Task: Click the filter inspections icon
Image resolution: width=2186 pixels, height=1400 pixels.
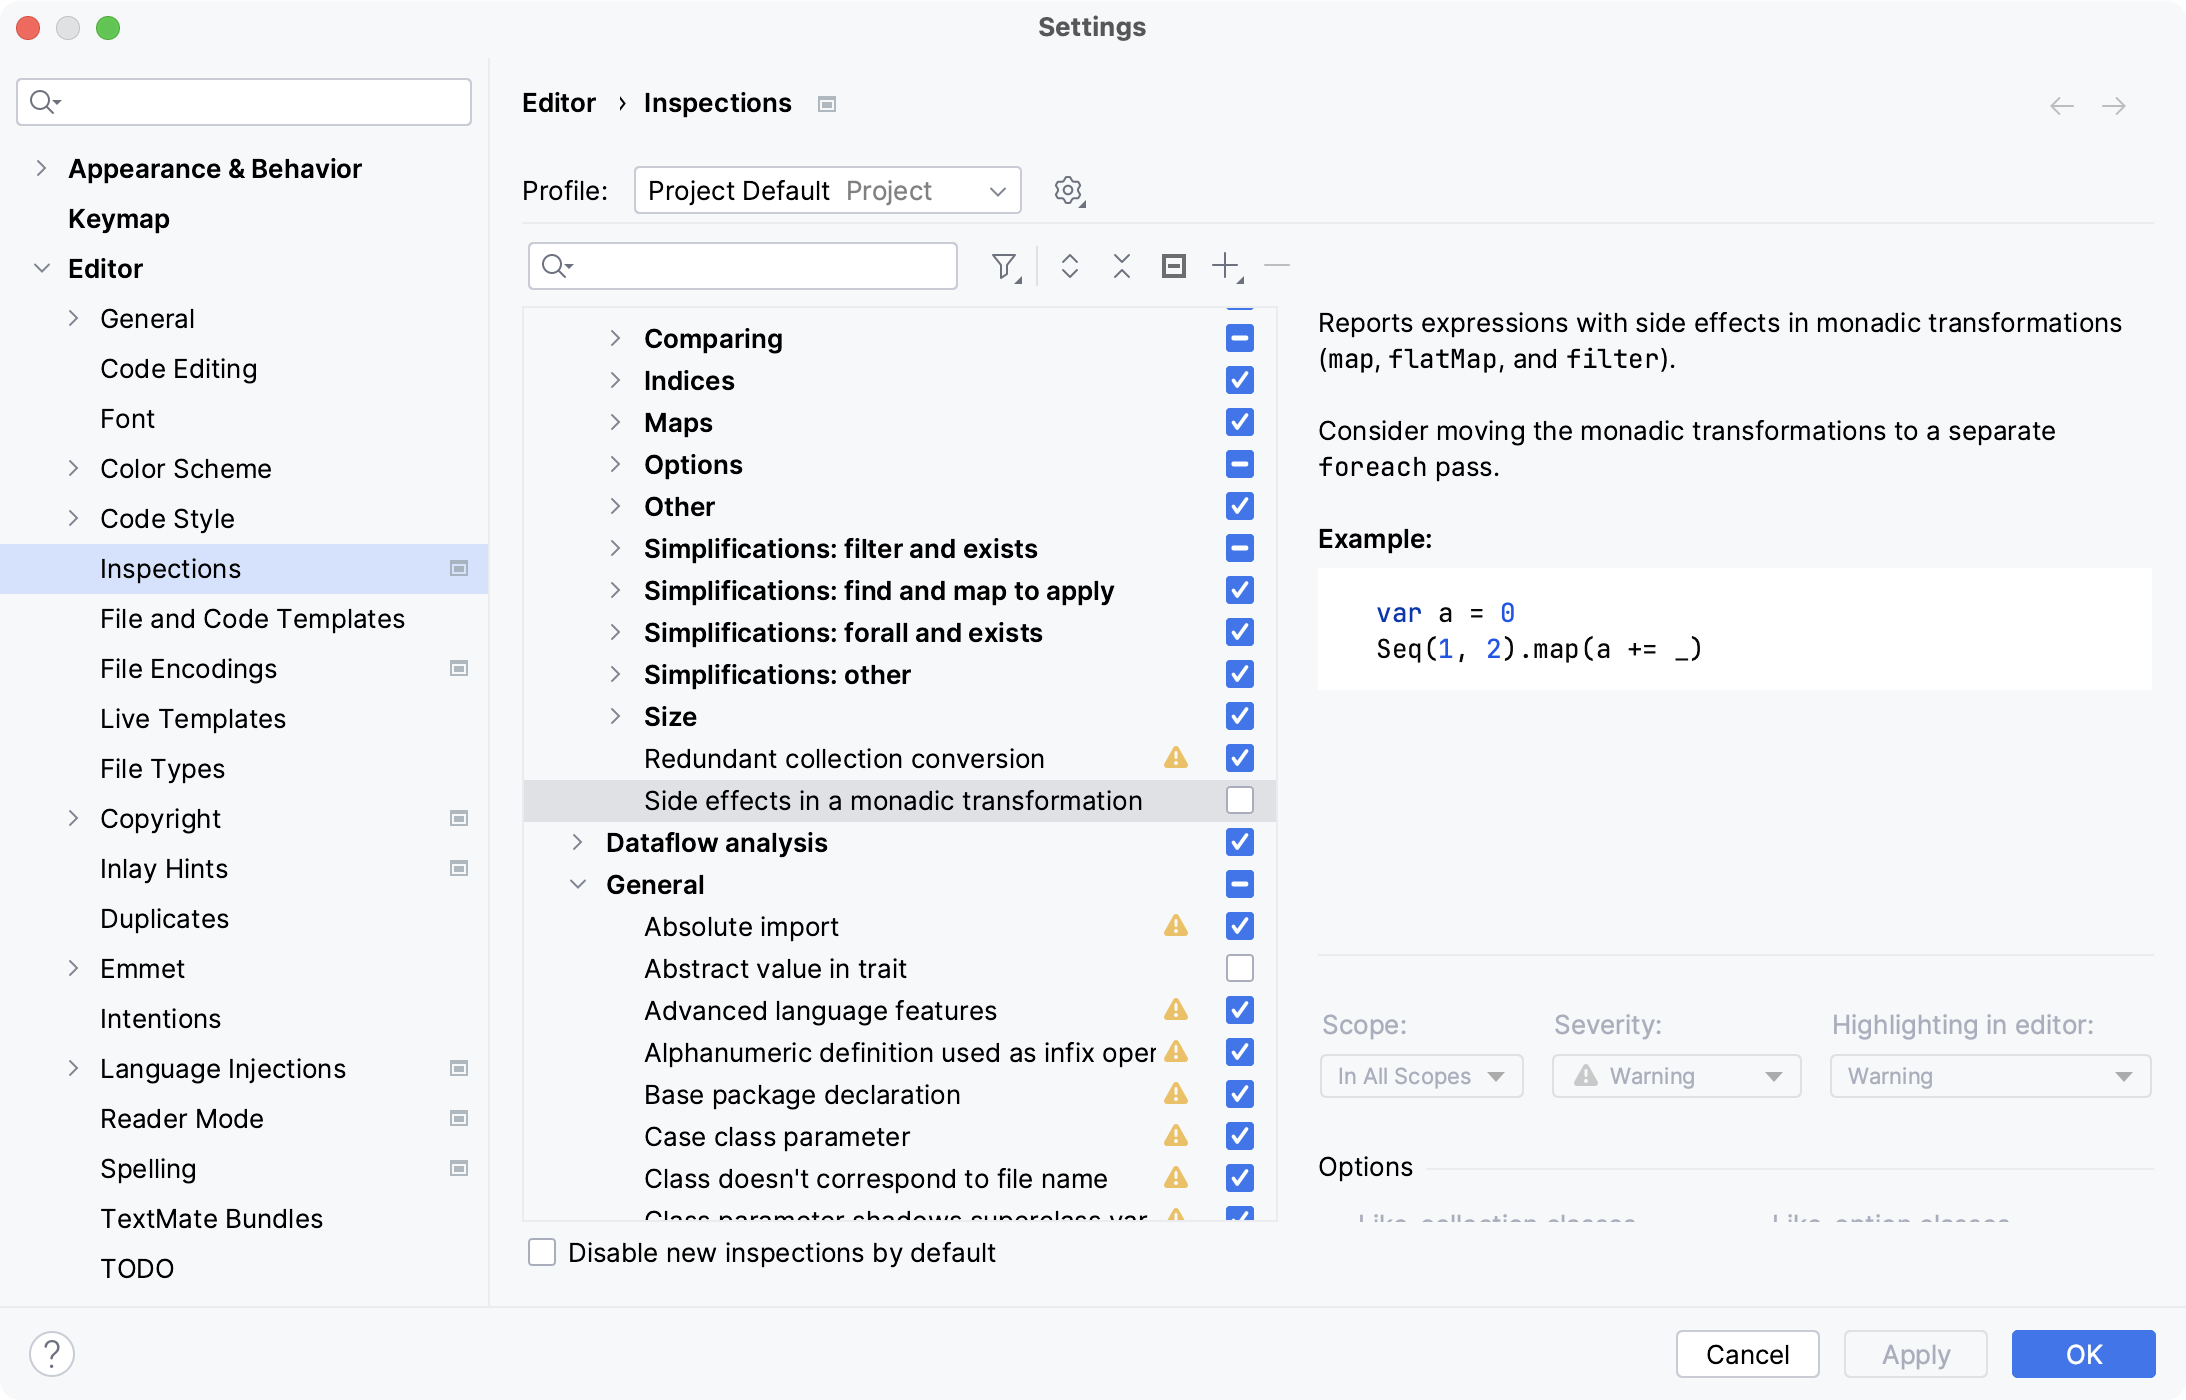Action: (x=1005, y=264)
